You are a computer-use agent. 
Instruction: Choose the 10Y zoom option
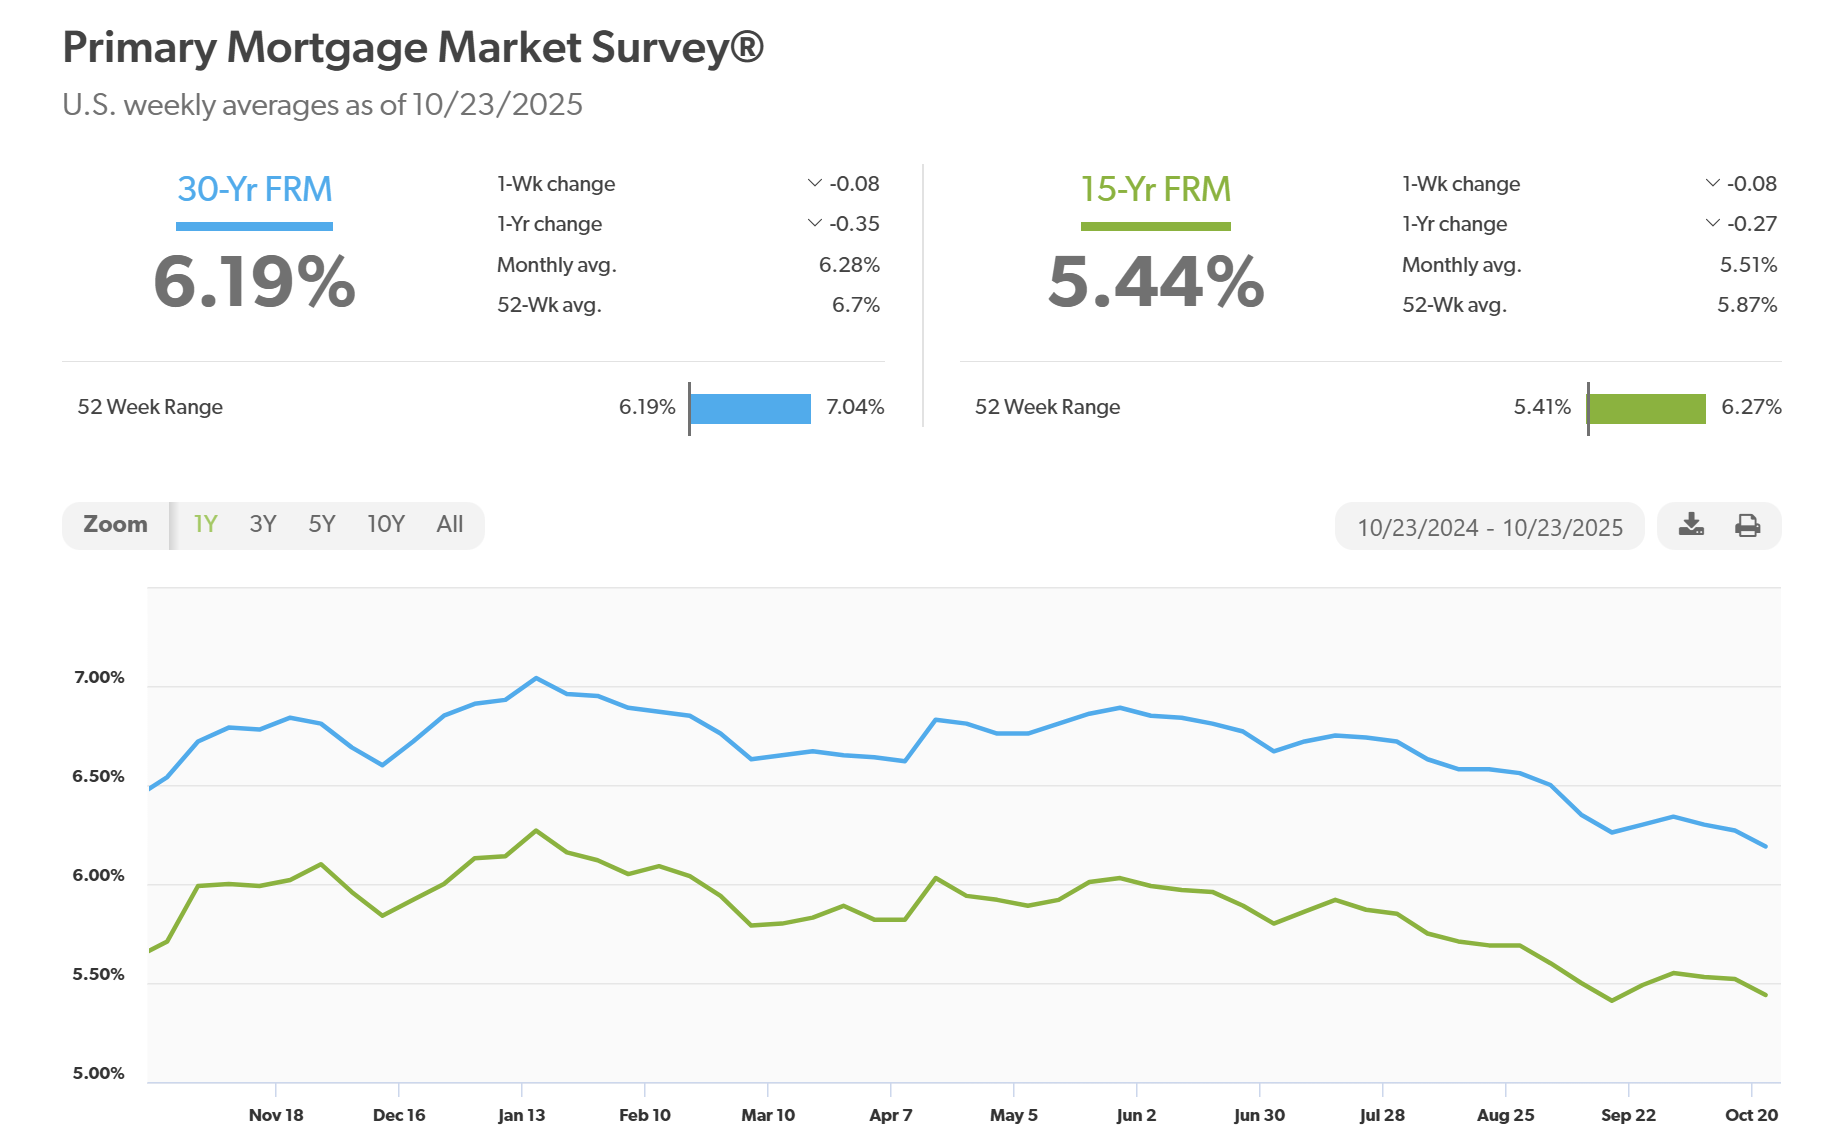pyautogui.click(x=385, y=524)
